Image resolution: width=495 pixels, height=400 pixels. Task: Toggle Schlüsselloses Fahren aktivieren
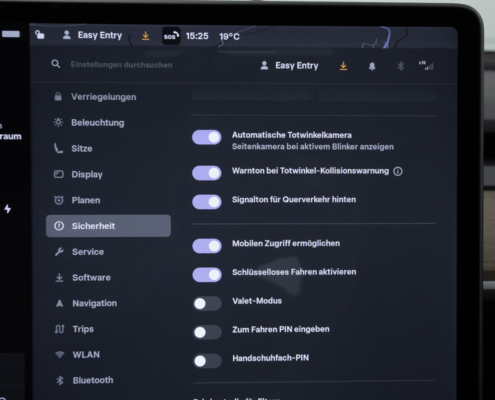(x=207, y=275)
